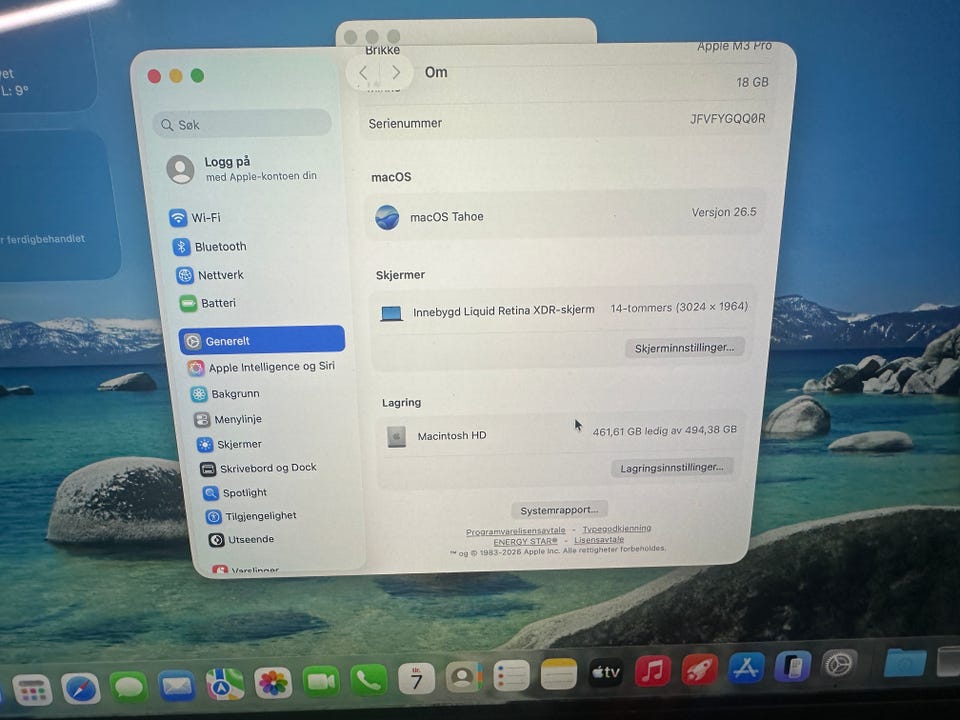The image size is (960, 720).
Task: Click 'Innebygd Liquid Retina XDR-skjerm' label
Action: pos(504,311)
